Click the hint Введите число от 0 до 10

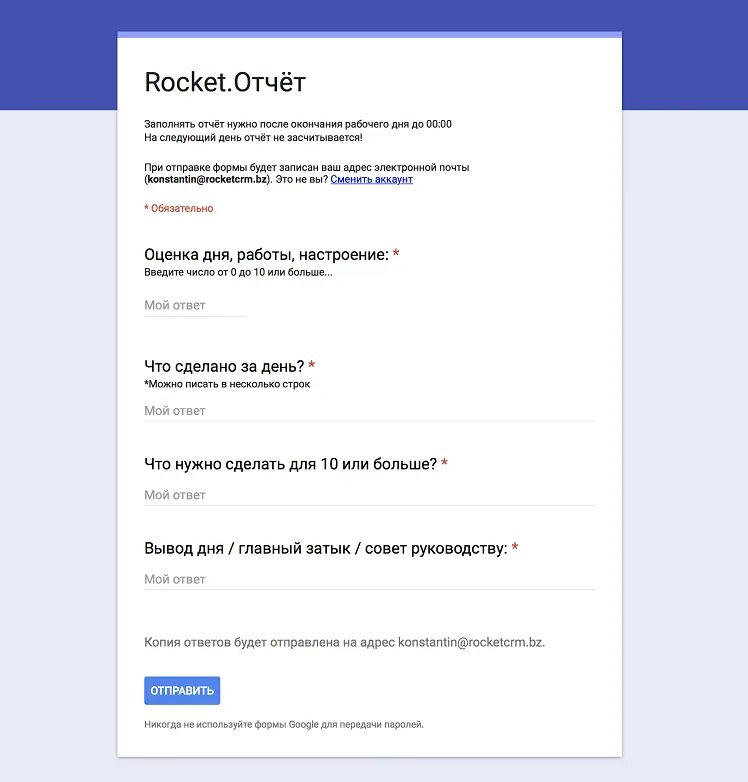238,273
